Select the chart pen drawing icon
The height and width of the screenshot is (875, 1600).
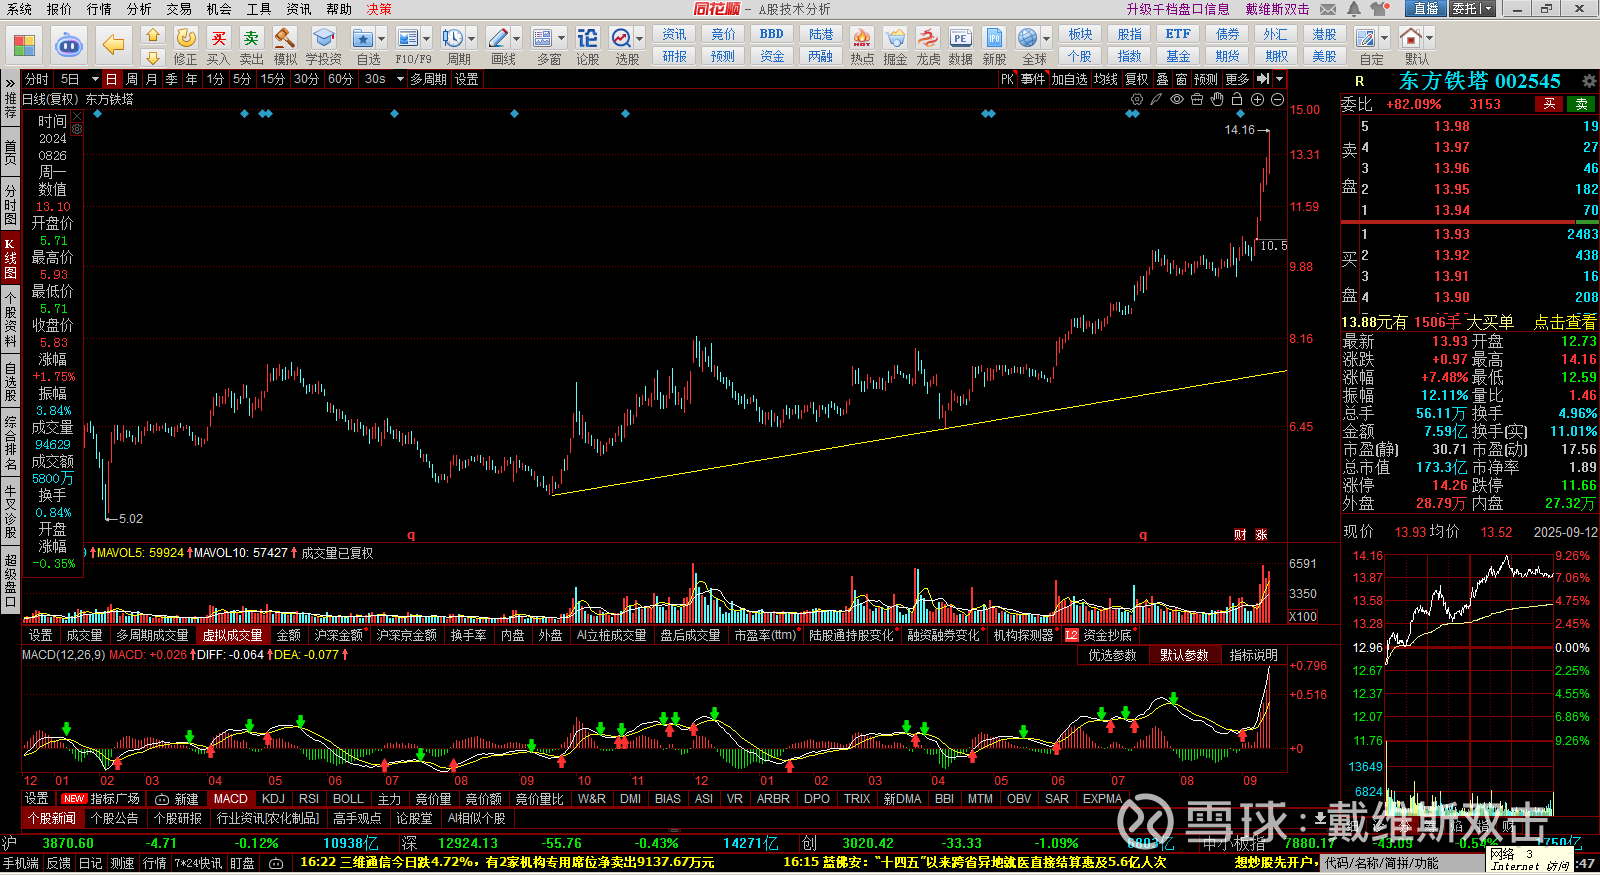(1157, 99)
